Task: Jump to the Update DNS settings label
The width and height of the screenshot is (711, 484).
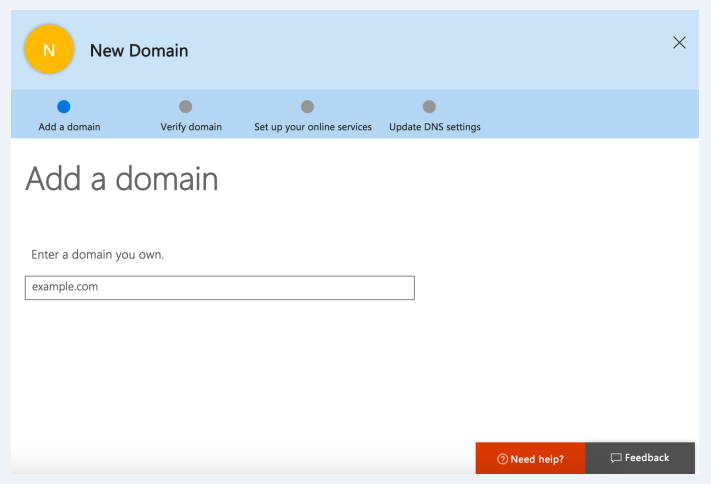Action: pyautogui.click(x=435, y=127)
